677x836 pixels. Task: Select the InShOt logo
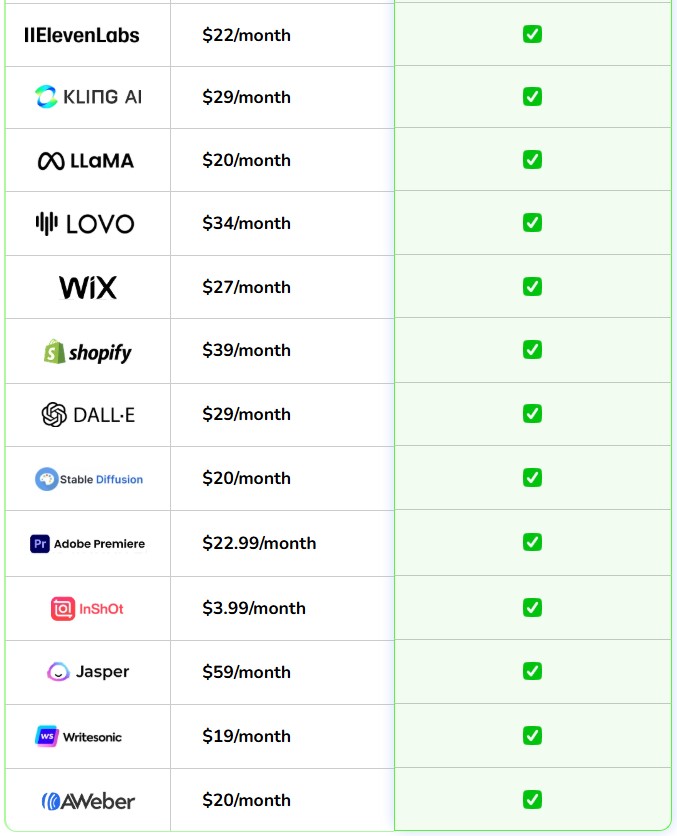[88, 608]
